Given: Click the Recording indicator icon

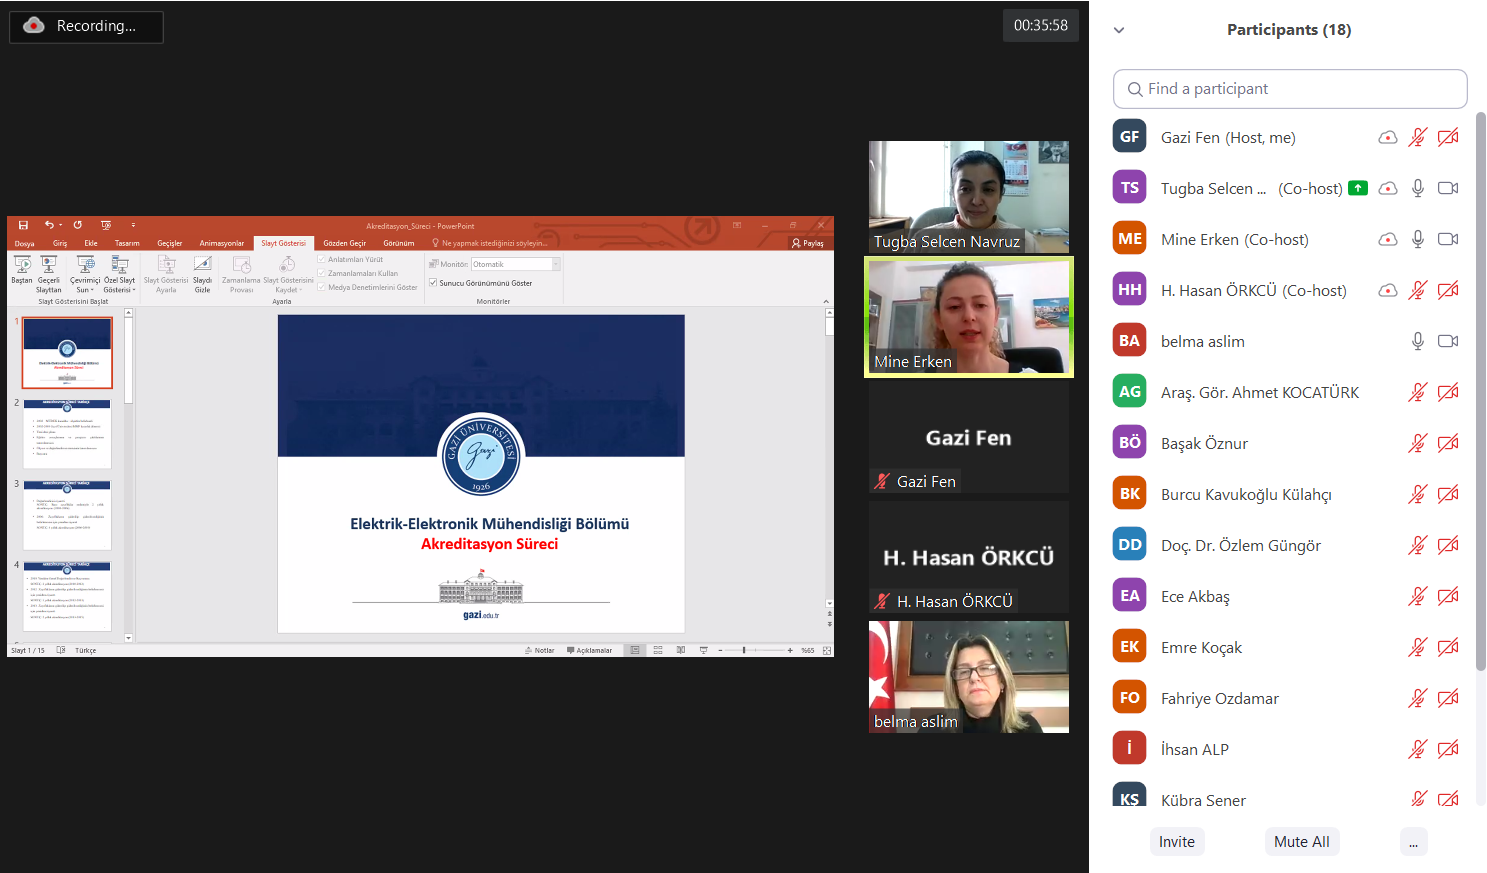Looking at the screenshot, I should pos(34,26).
